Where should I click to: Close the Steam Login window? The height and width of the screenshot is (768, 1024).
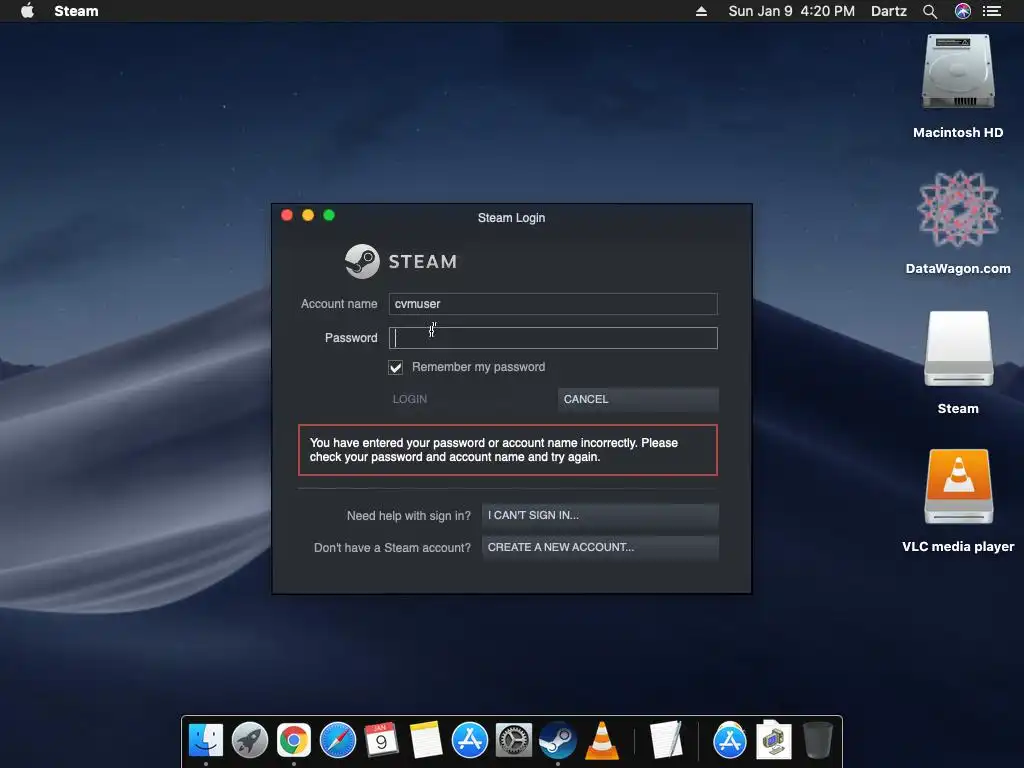[287, 216]
